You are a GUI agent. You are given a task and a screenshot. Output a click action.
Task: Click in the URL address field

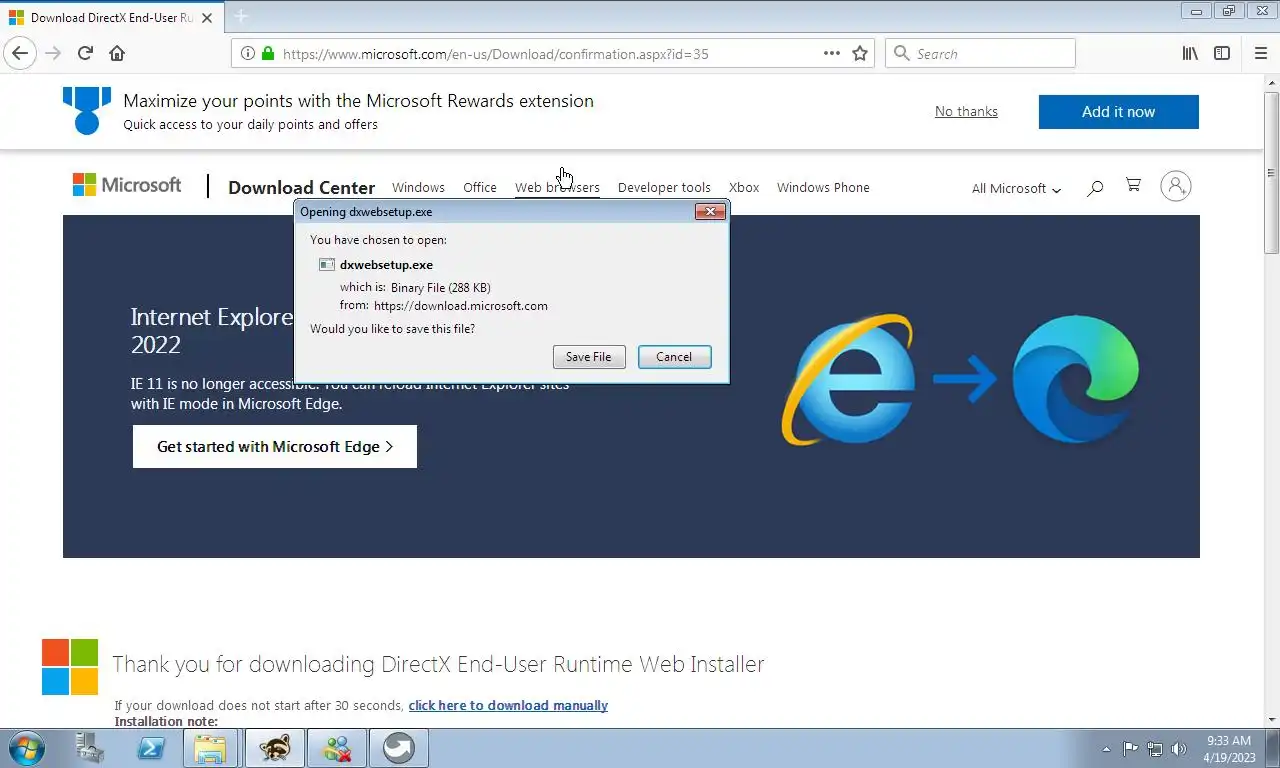(x=550, y=54)
